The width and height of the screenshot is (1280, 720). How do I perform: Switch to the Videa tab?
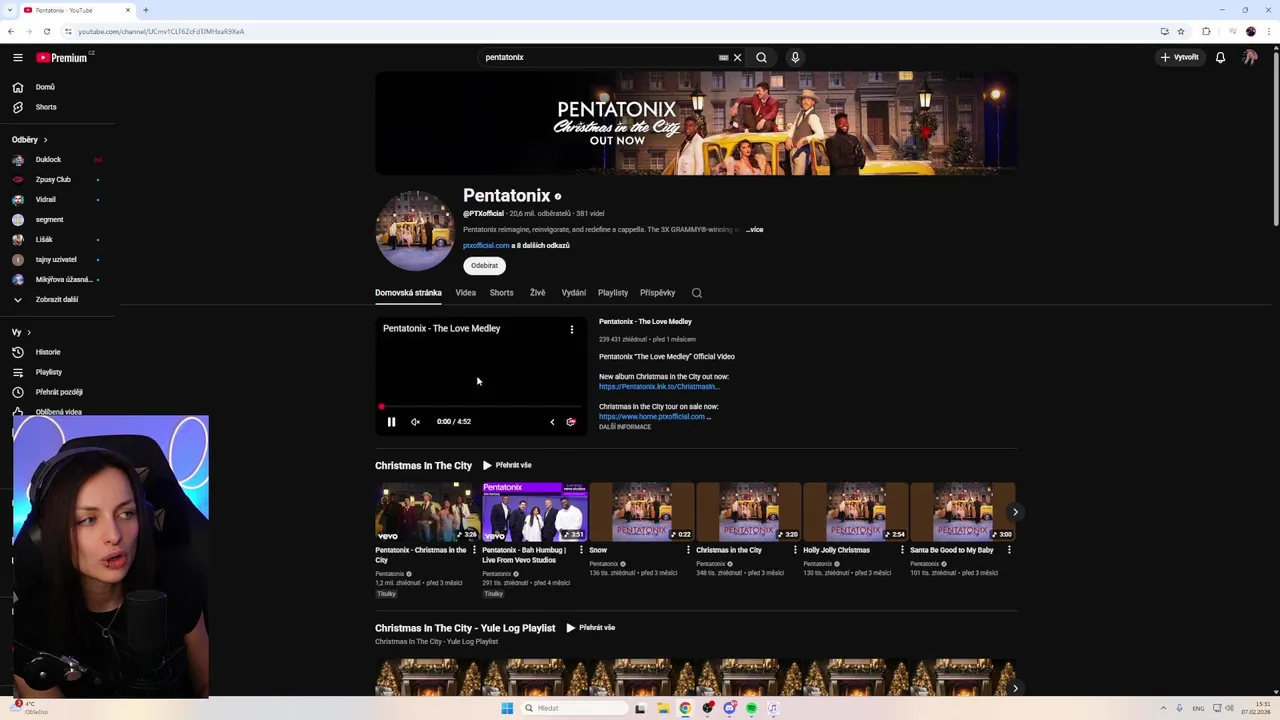[x=466, y=293]
